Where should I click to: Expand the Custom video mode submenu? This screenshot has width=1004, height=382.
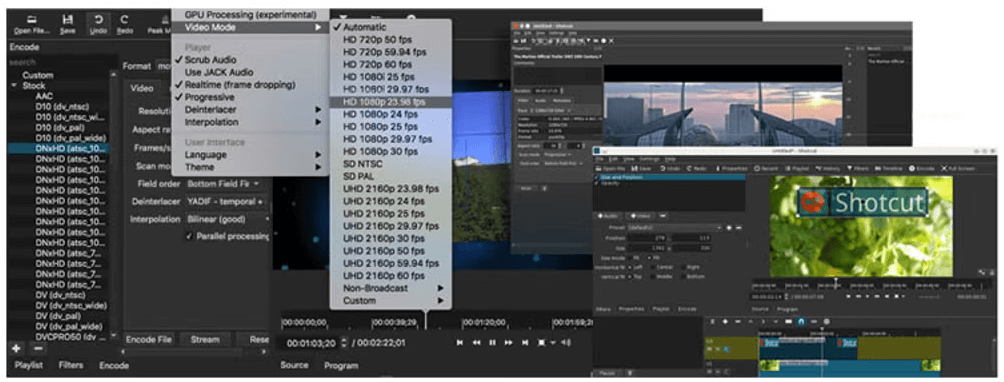(x=391, y=301)
